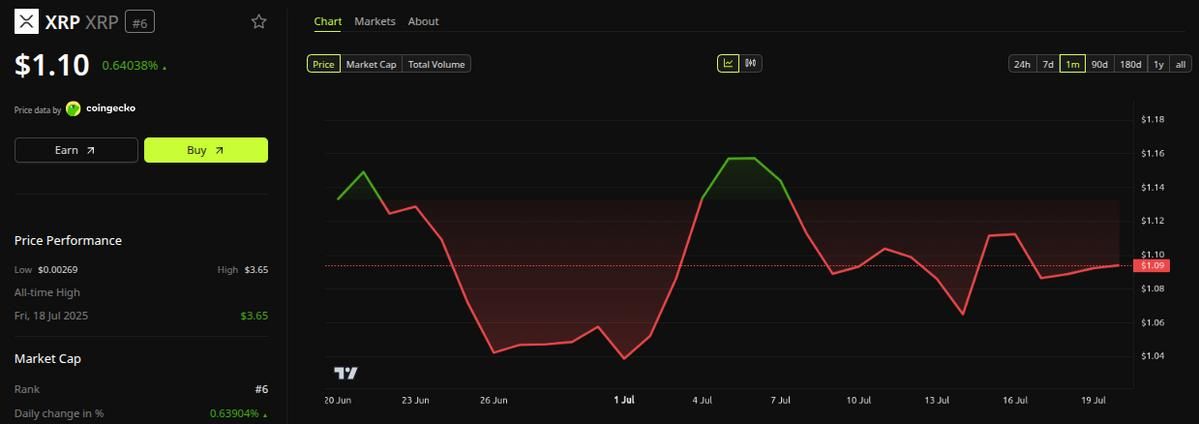1199x424 pixels.
Task: Click the Earn button
Action: coord(76,150)
